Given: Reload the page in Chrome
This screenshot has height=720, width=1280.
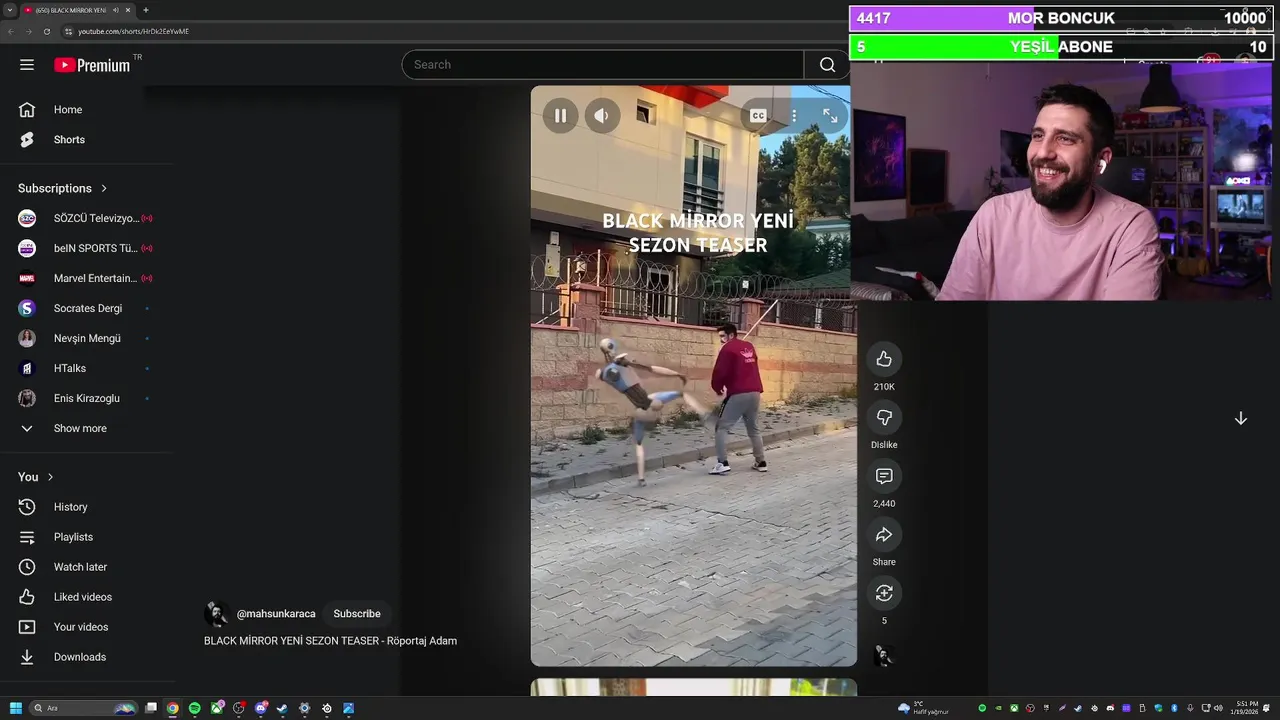Looking at the screenshot, I should click(x=46, y=31).
